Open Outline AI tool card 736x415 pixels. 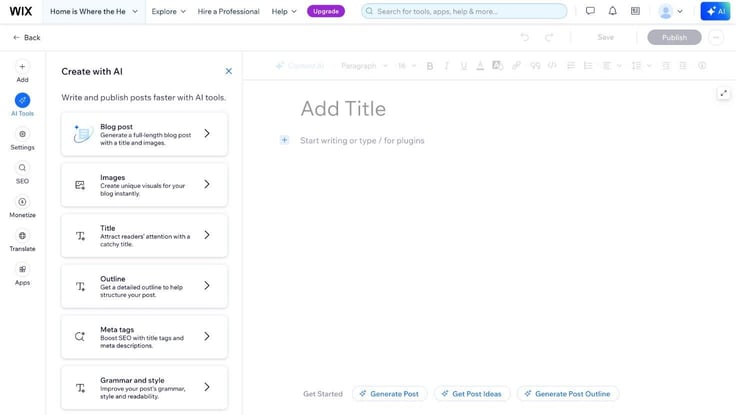pyautogui.click(x=144, y=286)
